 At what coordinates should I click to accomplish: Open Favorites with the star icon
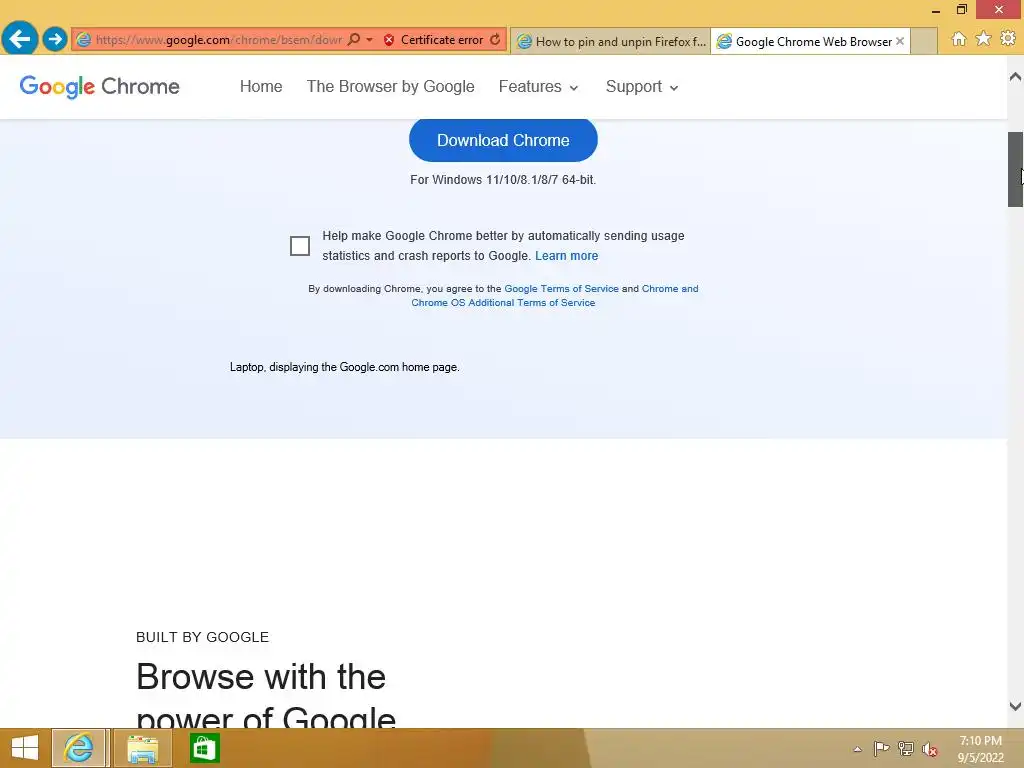pos(984,39)
